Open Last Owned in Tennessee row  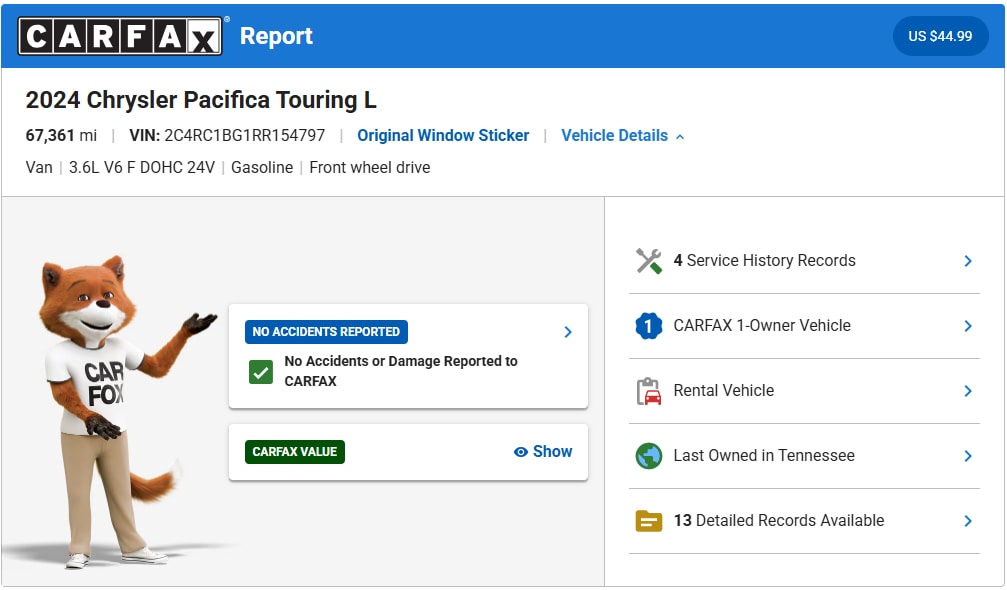click(x=804, y=456)
